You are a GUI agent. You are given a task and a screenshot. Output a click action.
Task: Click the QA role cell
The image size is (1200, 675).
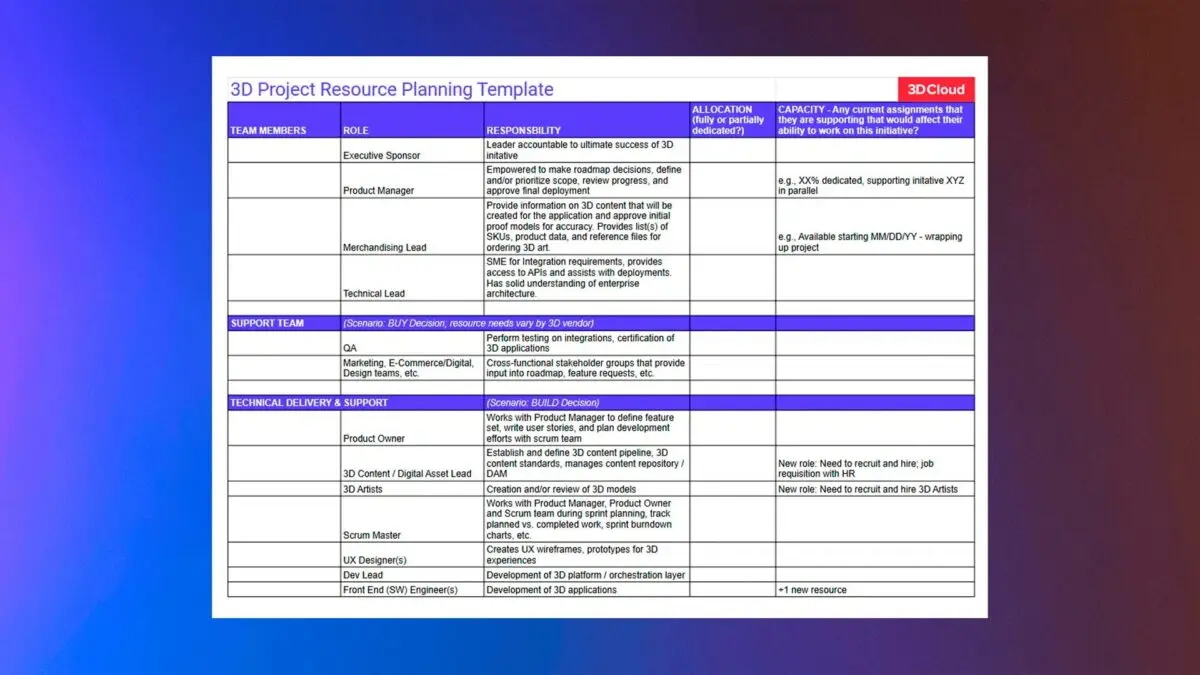(412, 343)
